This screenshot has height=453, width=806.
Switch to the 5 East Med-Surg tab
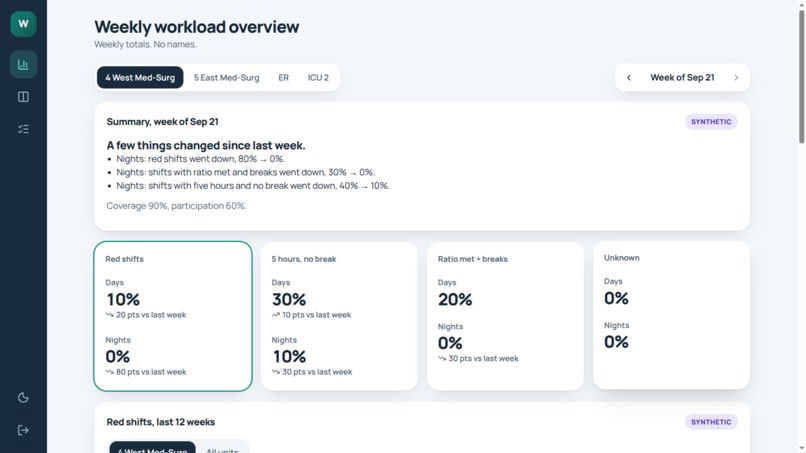click(226, 78)
